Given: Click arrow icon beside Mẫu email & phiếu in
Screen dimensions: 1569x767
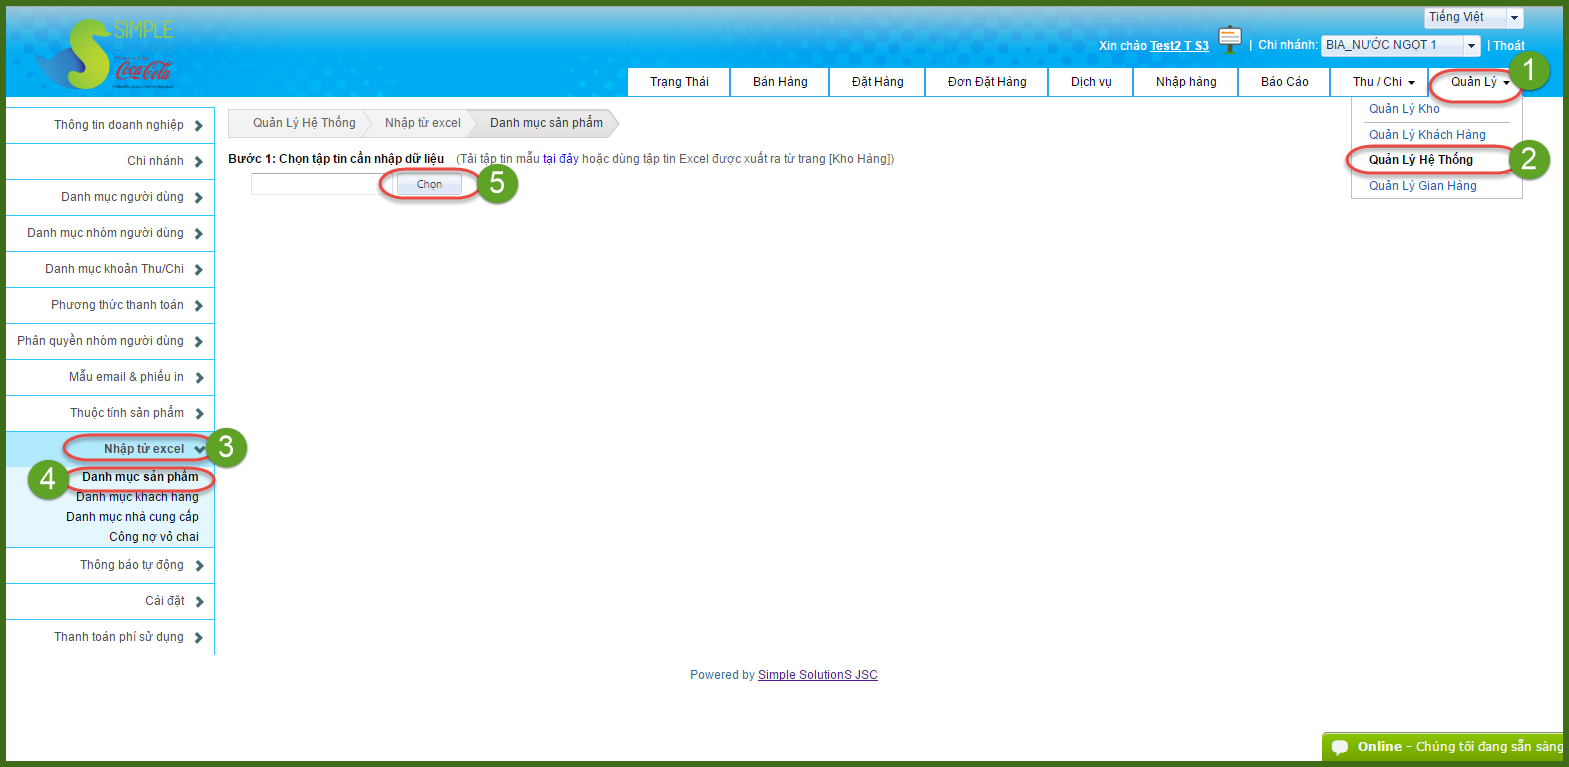Looking at the screenshot, I should 199,378.
